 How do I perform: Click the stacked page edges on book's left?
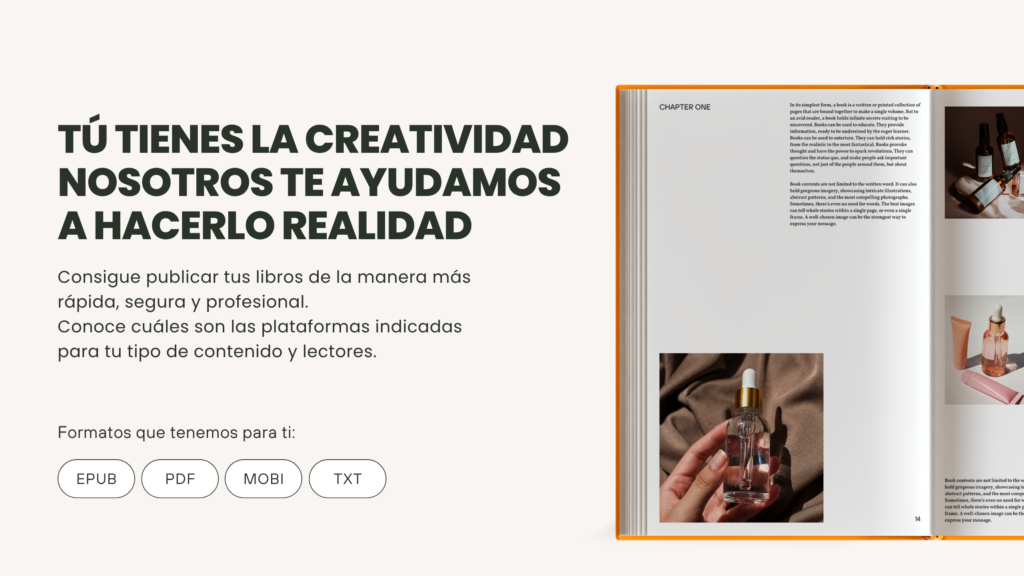632,310
